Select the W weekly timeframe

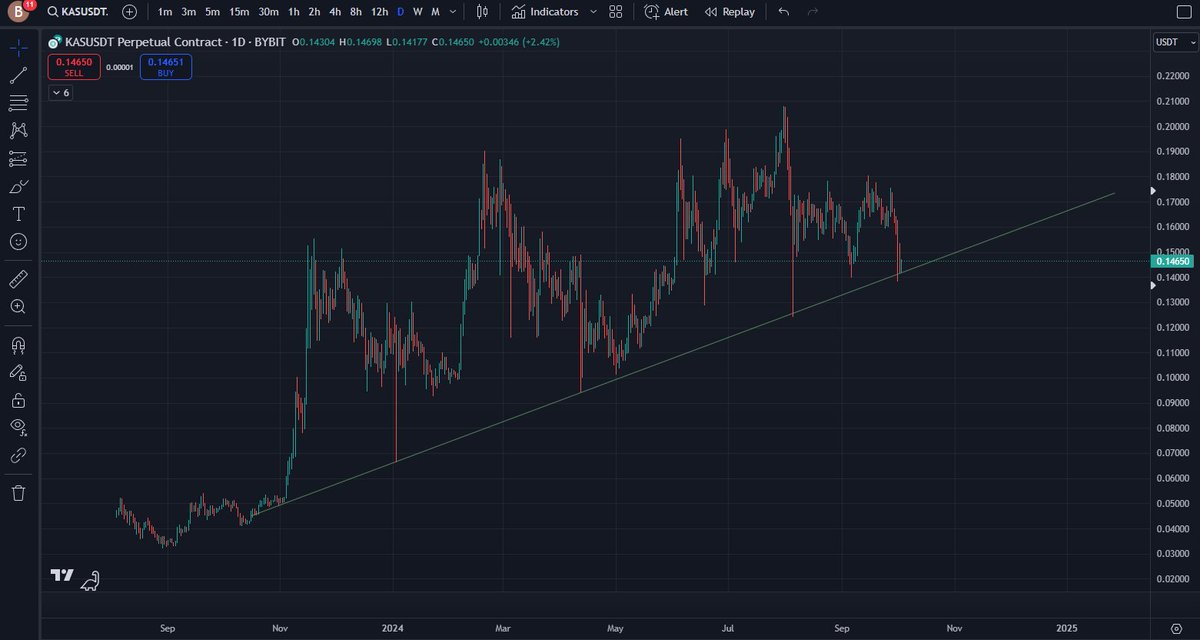click(418, 12)
